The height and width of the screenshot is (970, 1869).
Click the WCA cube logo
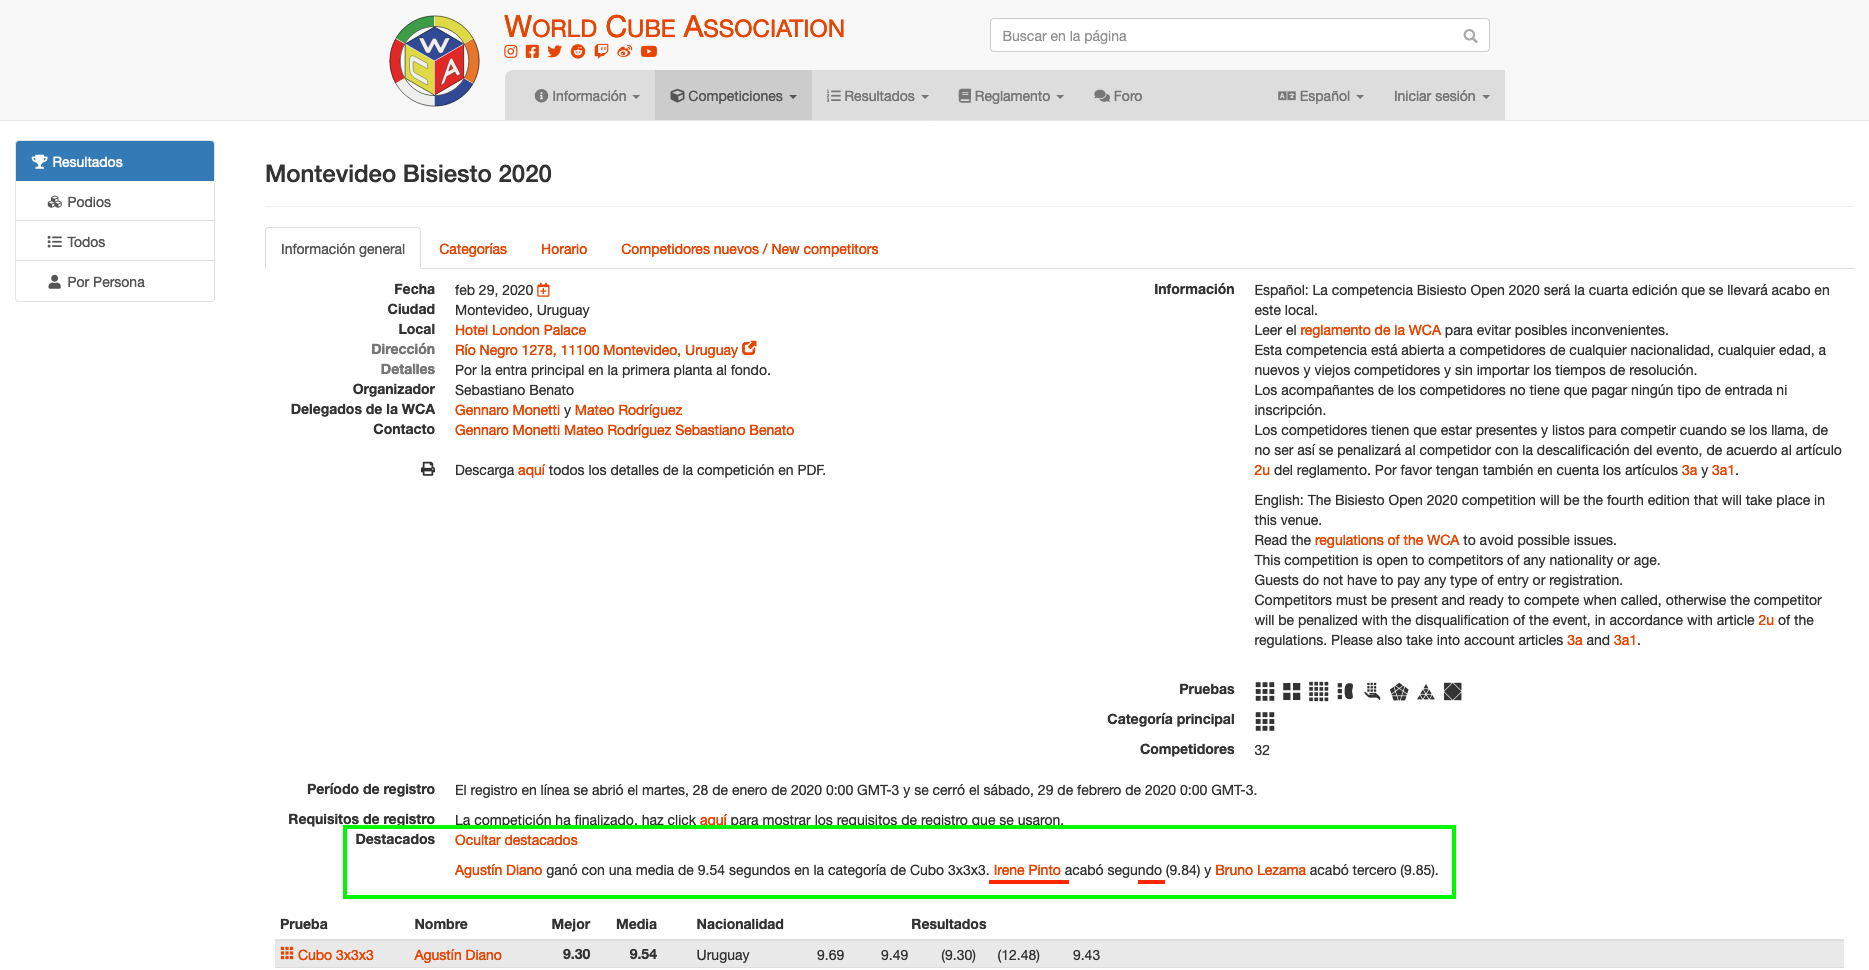(x=434, y=61)
